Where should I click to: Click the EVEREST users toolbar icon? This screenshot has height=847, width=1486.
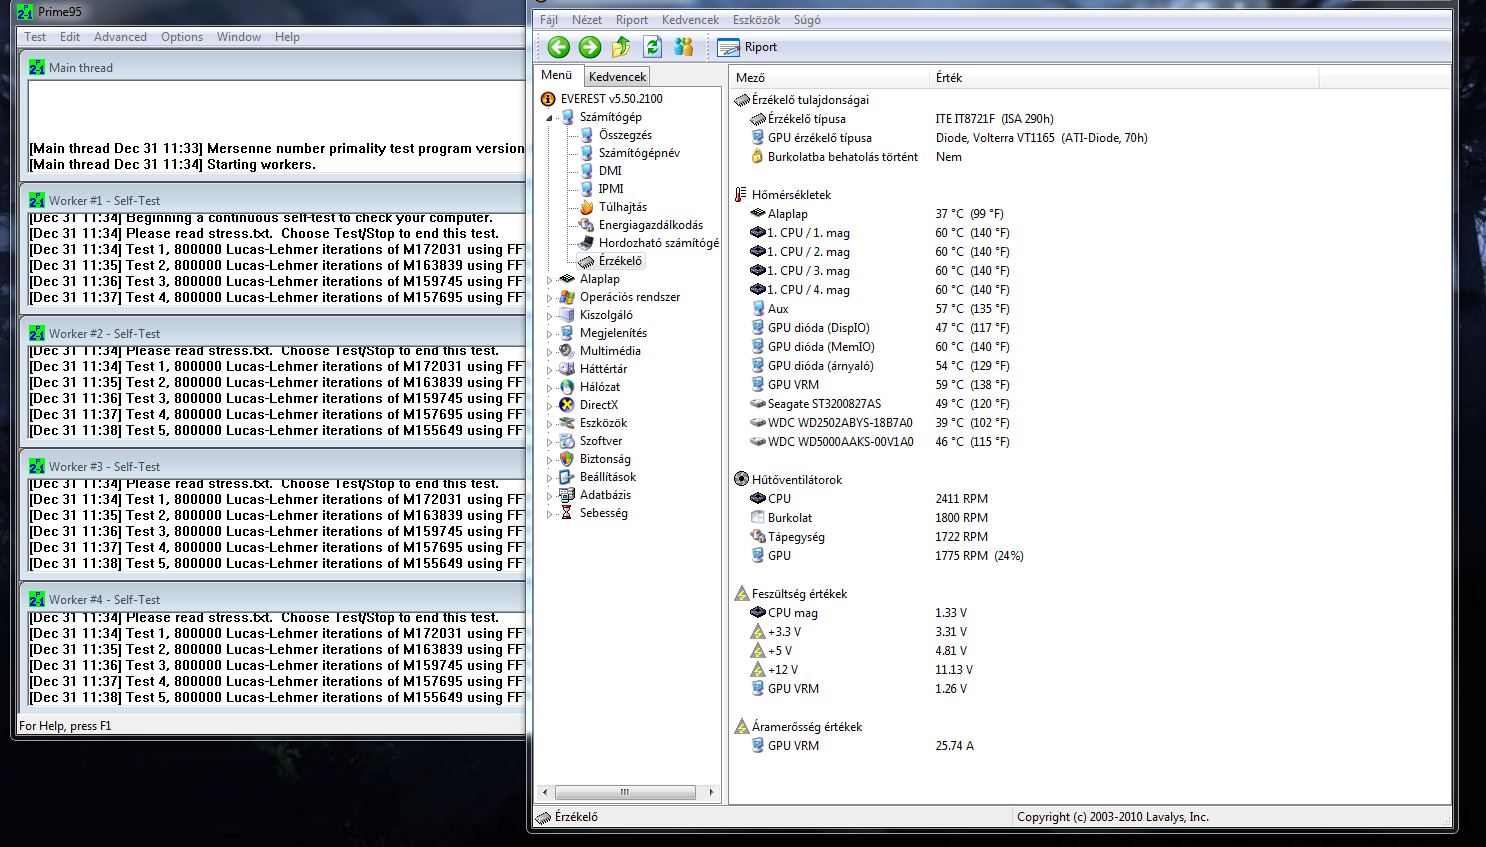(x=683, y=47)
